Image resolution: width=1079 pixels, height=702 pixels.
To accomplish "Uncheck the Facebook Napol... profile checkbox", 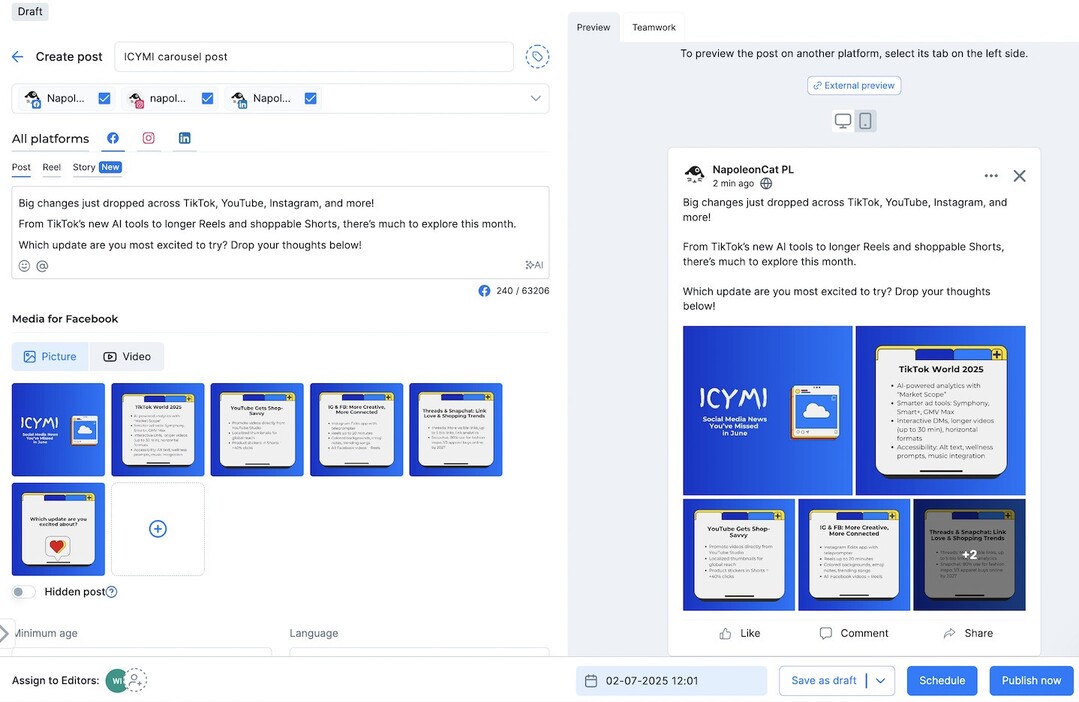I will [105, 98].
